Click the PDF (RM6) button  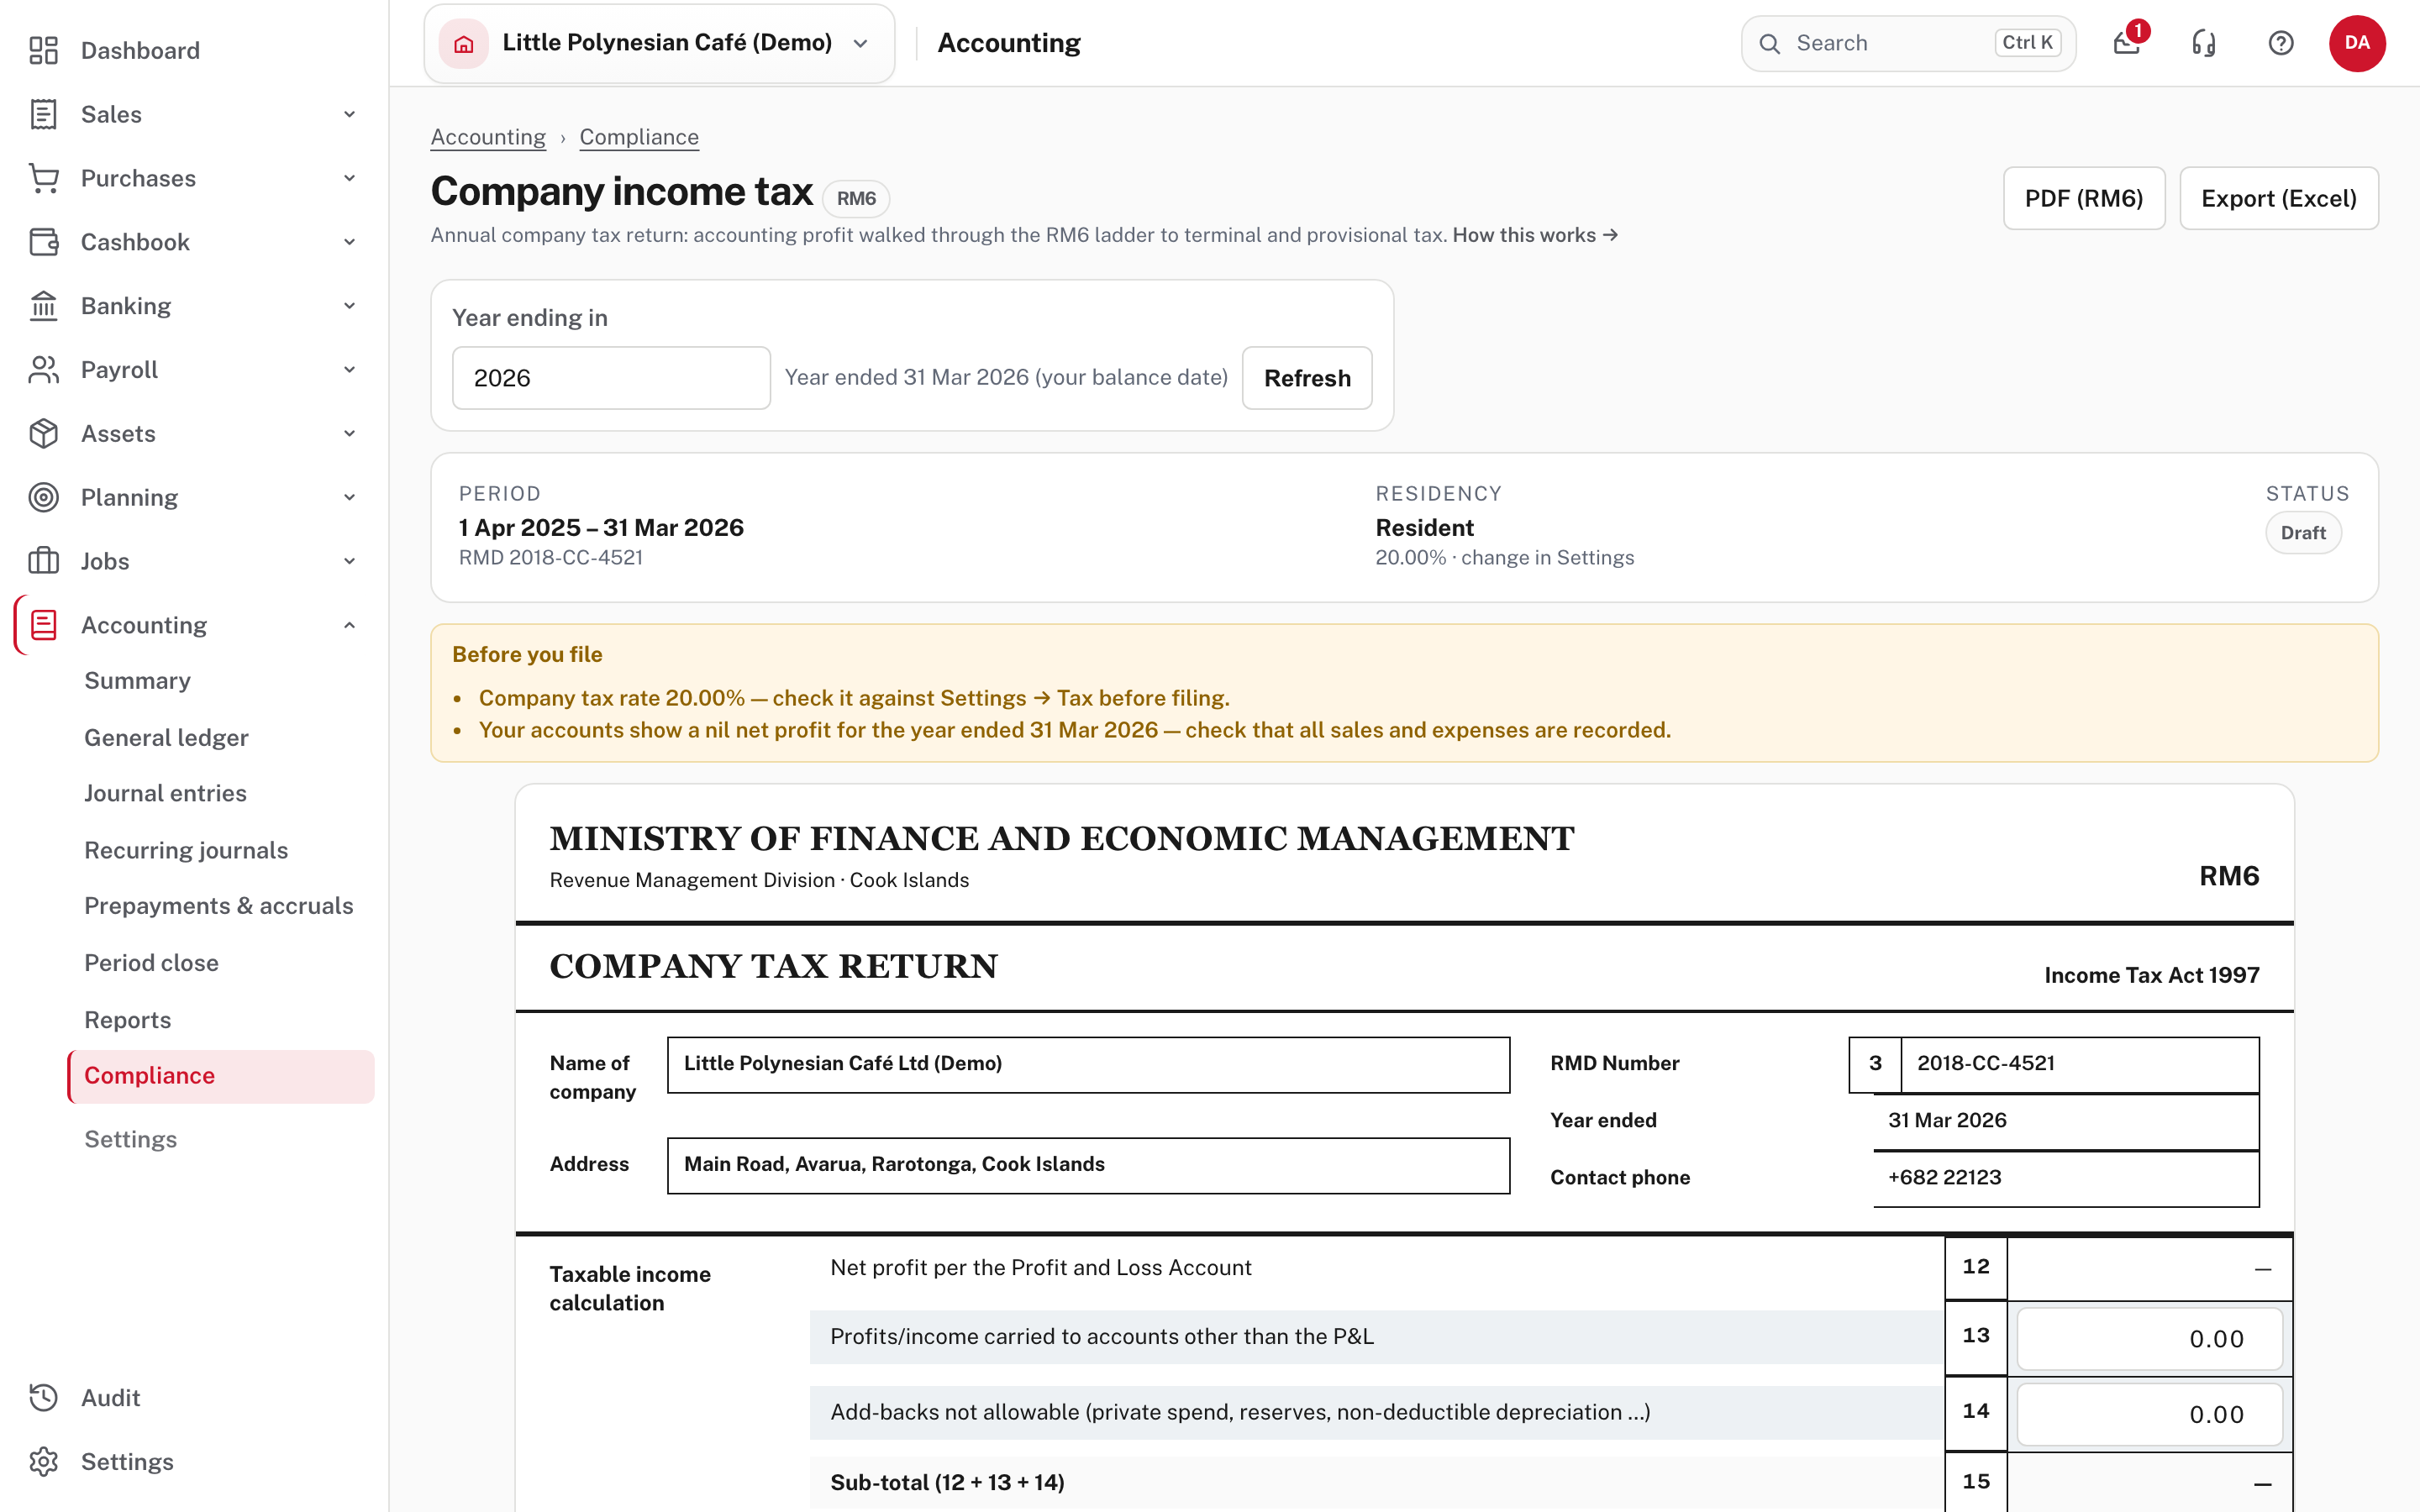point(2084,198)
